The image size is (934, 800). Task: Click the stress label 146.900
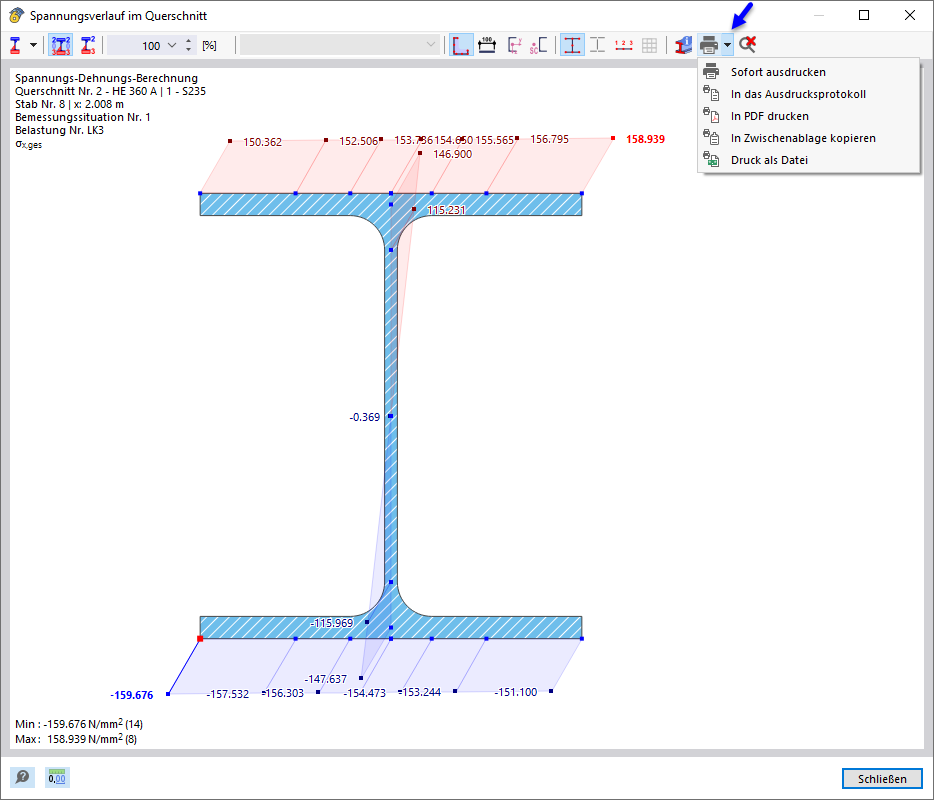coord(453,154)
